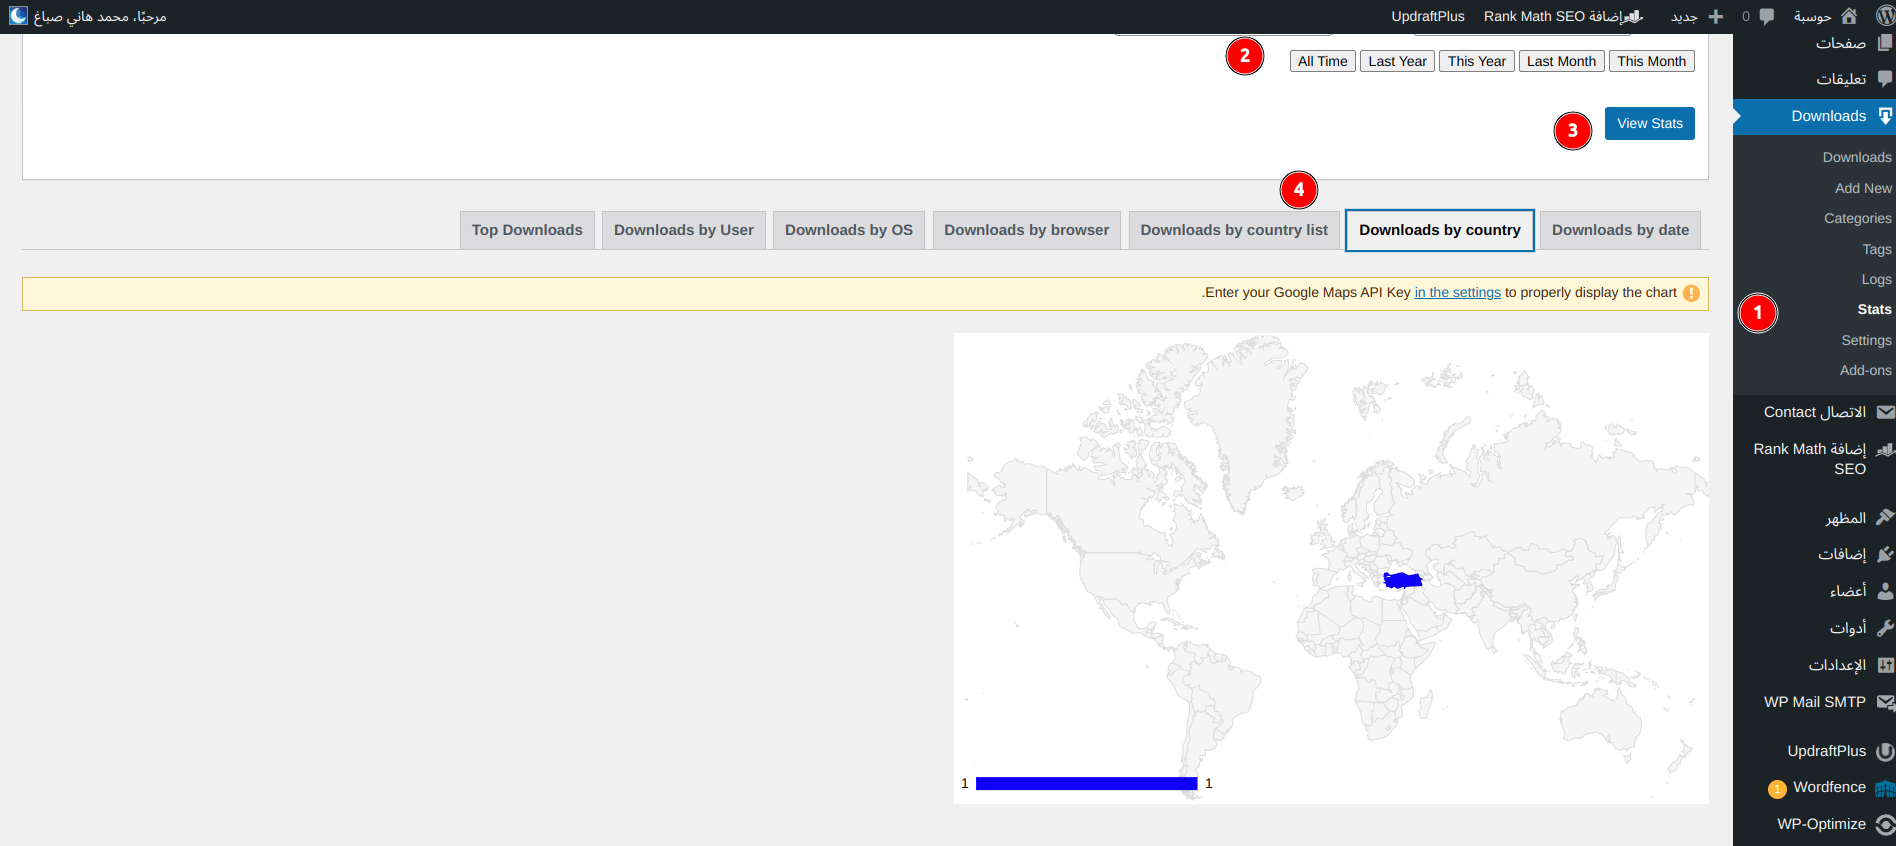
Task: Choose the All Time date range
Action: pyautogui.click(x=1322, y=61)
